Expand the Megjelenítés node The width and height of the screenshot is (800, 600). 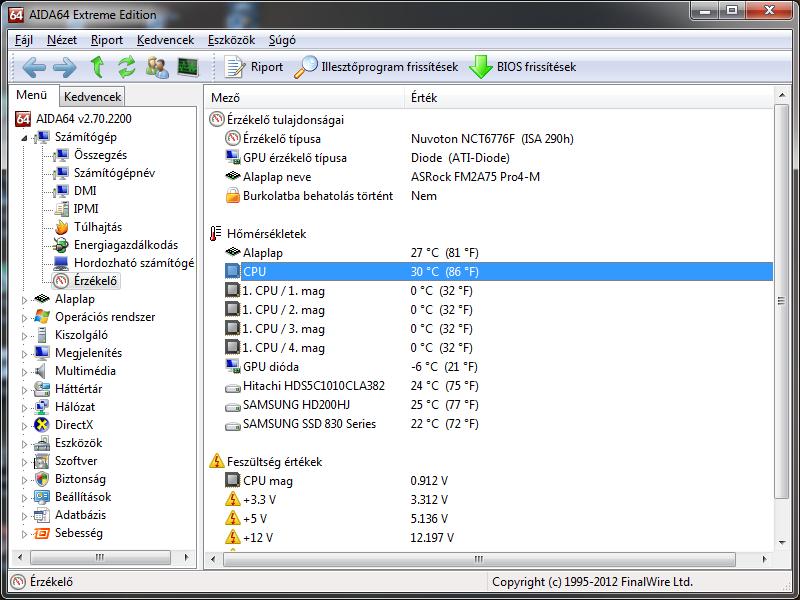pyautogui.click(x=24, y=354)
